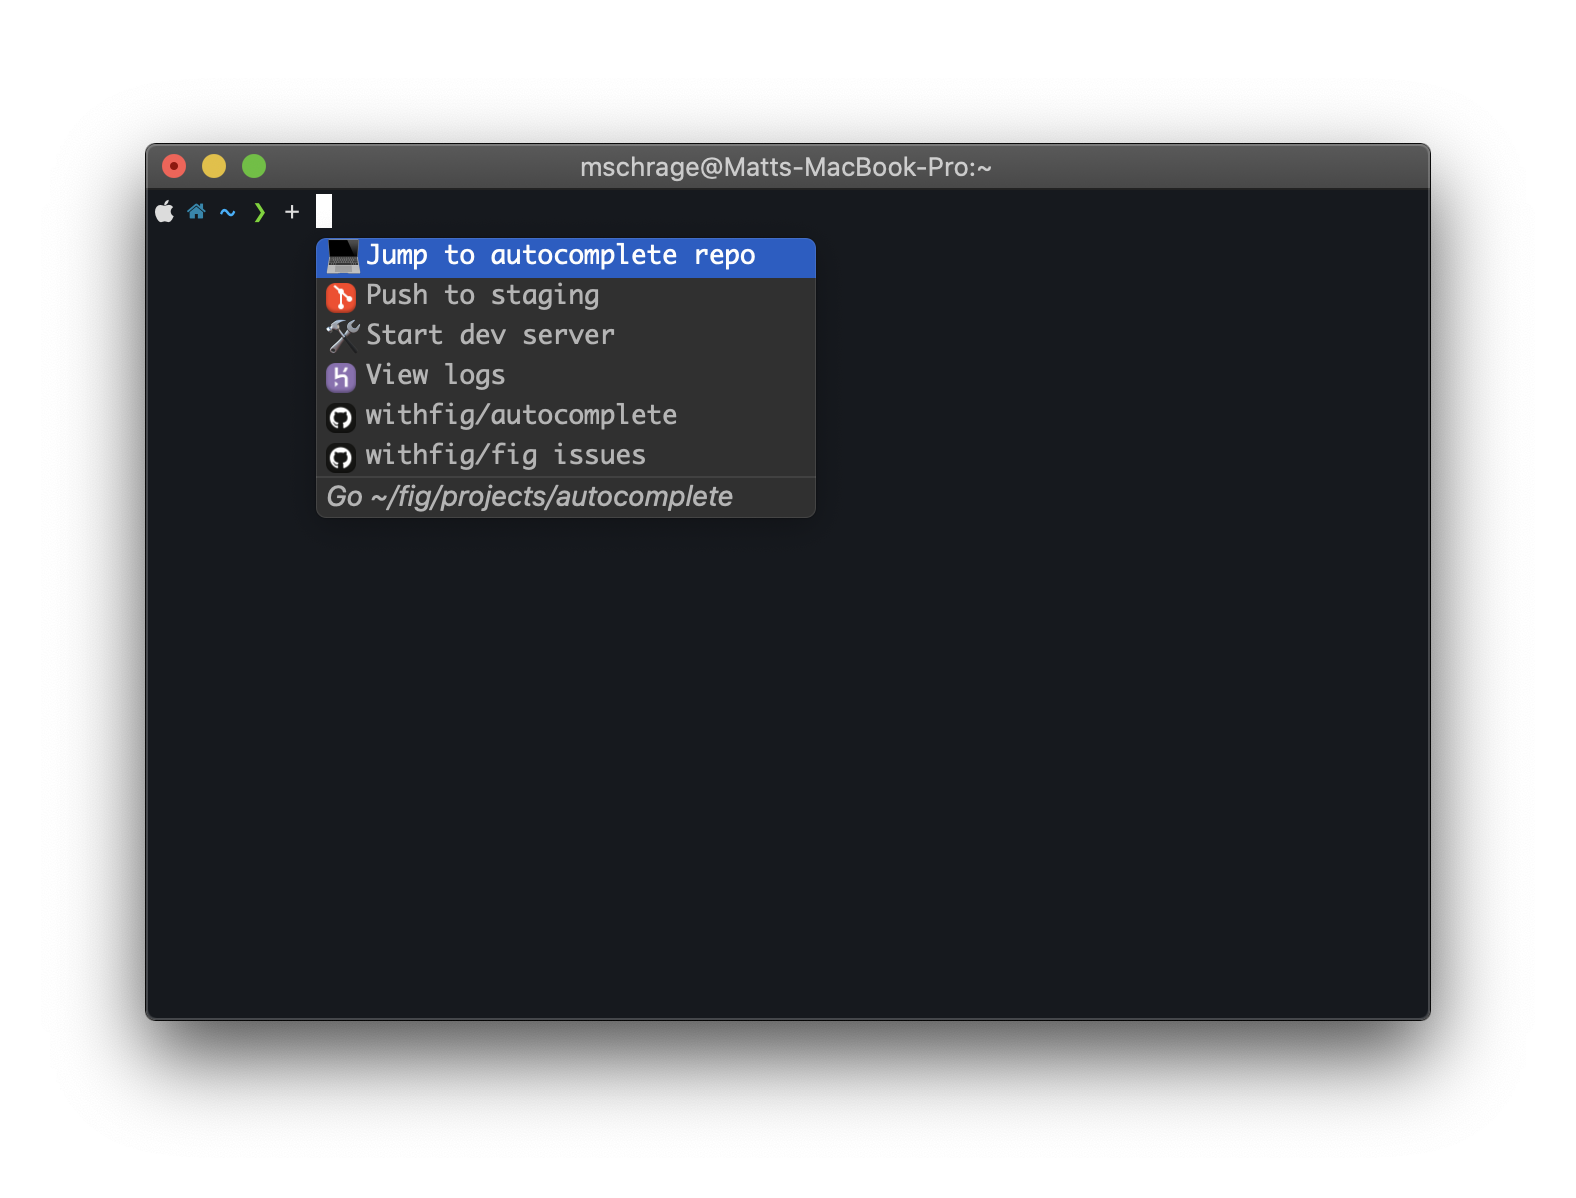This screenshot has width=1576, height=1198.
Task: Minimize the terminal using the yellow button
Action: coord(214,166)
